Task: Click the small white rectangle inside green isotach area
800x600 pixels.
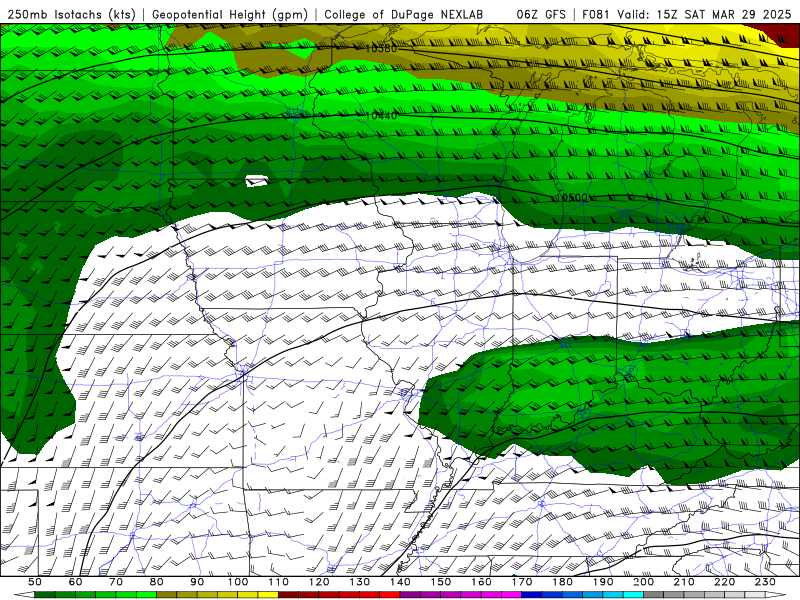Action: (257, 181)
